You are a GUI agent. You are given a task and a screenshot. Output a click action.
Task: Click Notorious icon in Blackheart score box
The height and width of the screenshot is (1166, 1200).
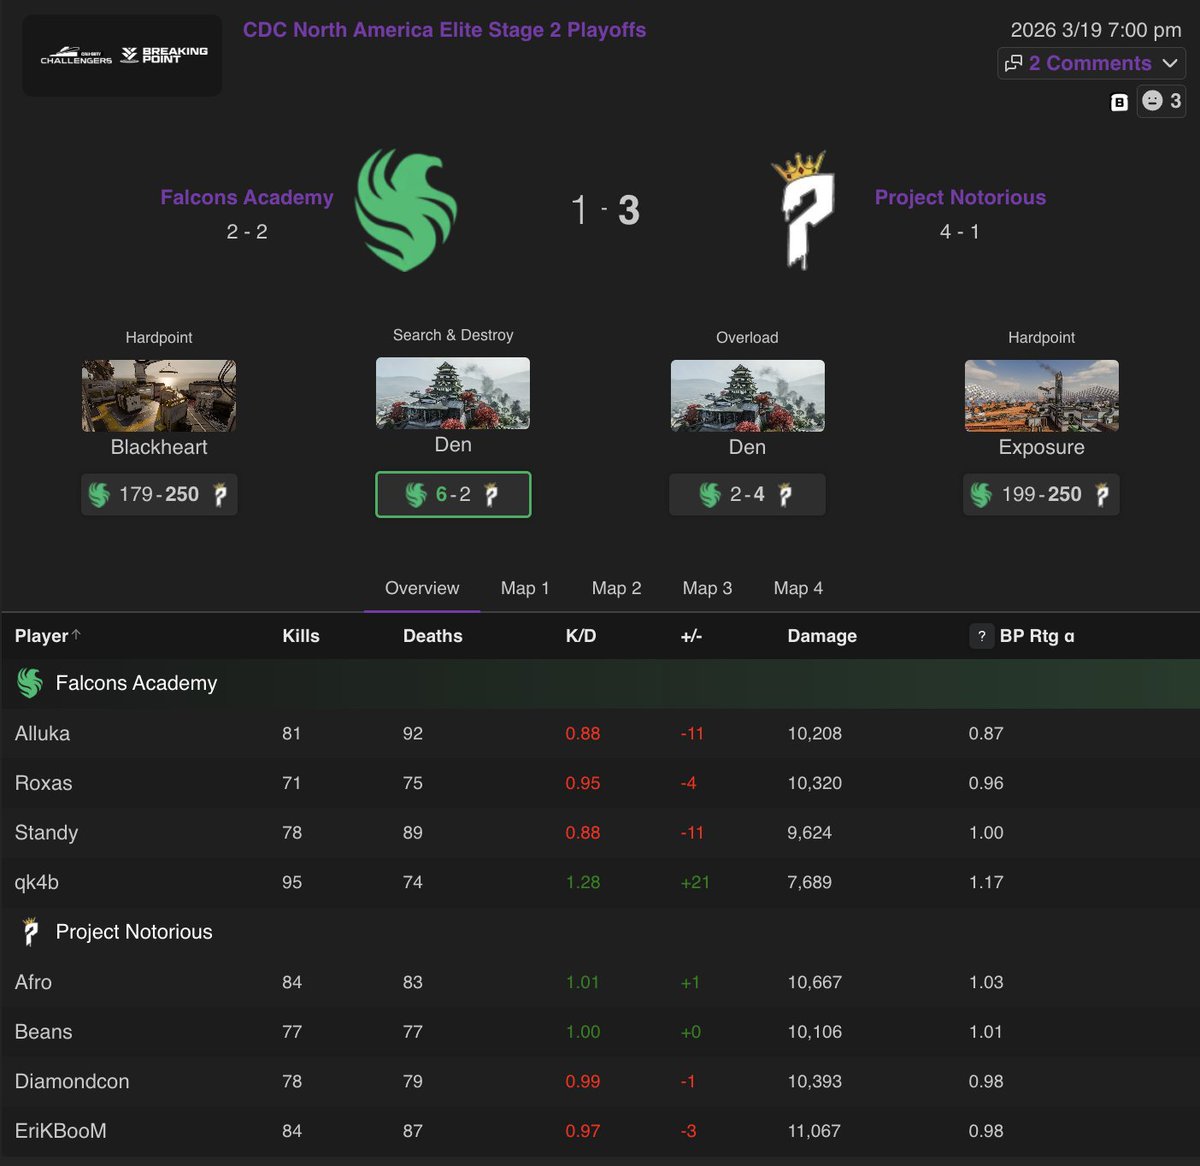220,494
